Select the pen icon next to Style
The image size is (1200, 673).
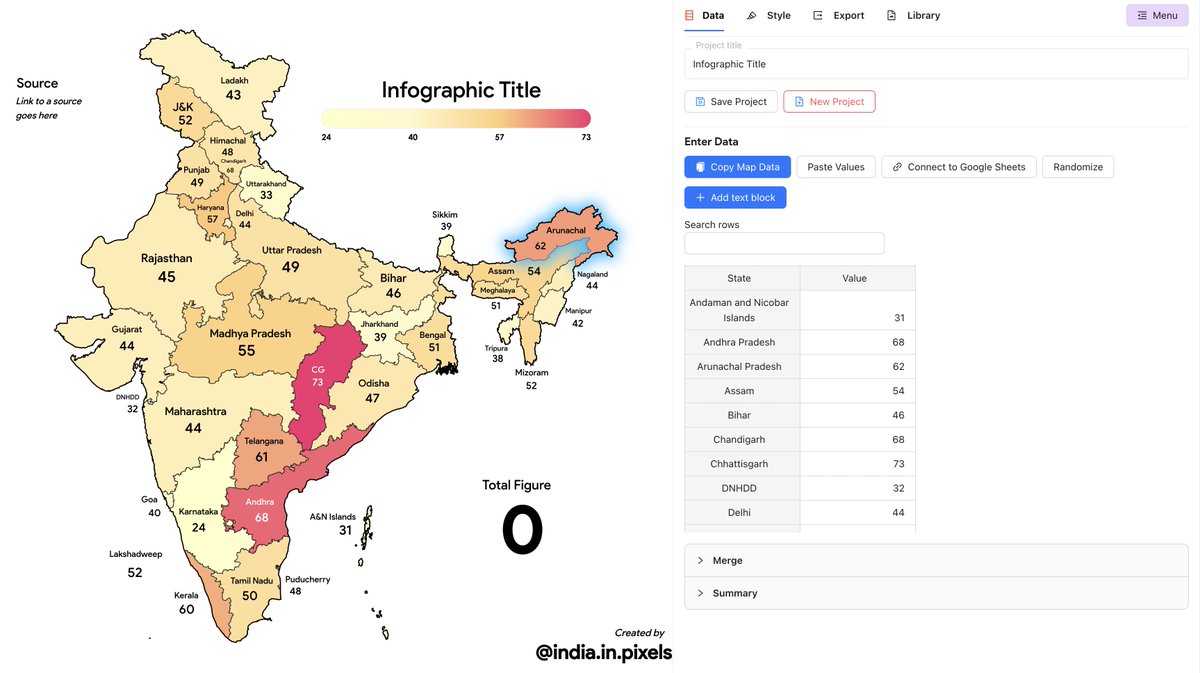click(753, 14)
